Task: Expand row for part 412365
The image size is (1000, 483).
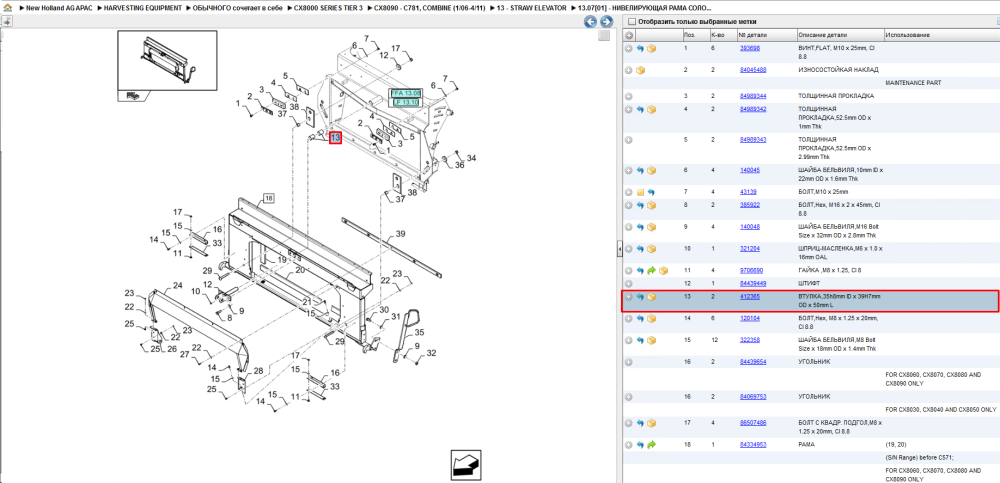Action: point(629,297)
